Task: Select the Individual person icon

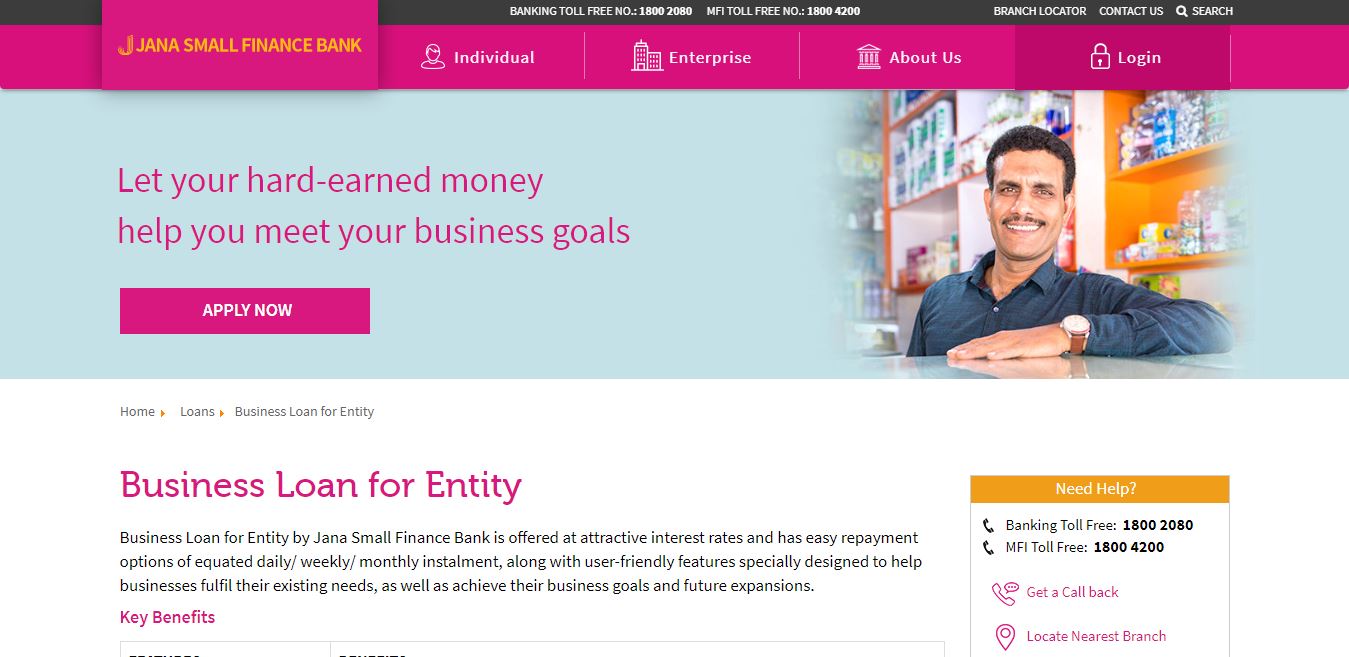Action: (x=433, y=56)
